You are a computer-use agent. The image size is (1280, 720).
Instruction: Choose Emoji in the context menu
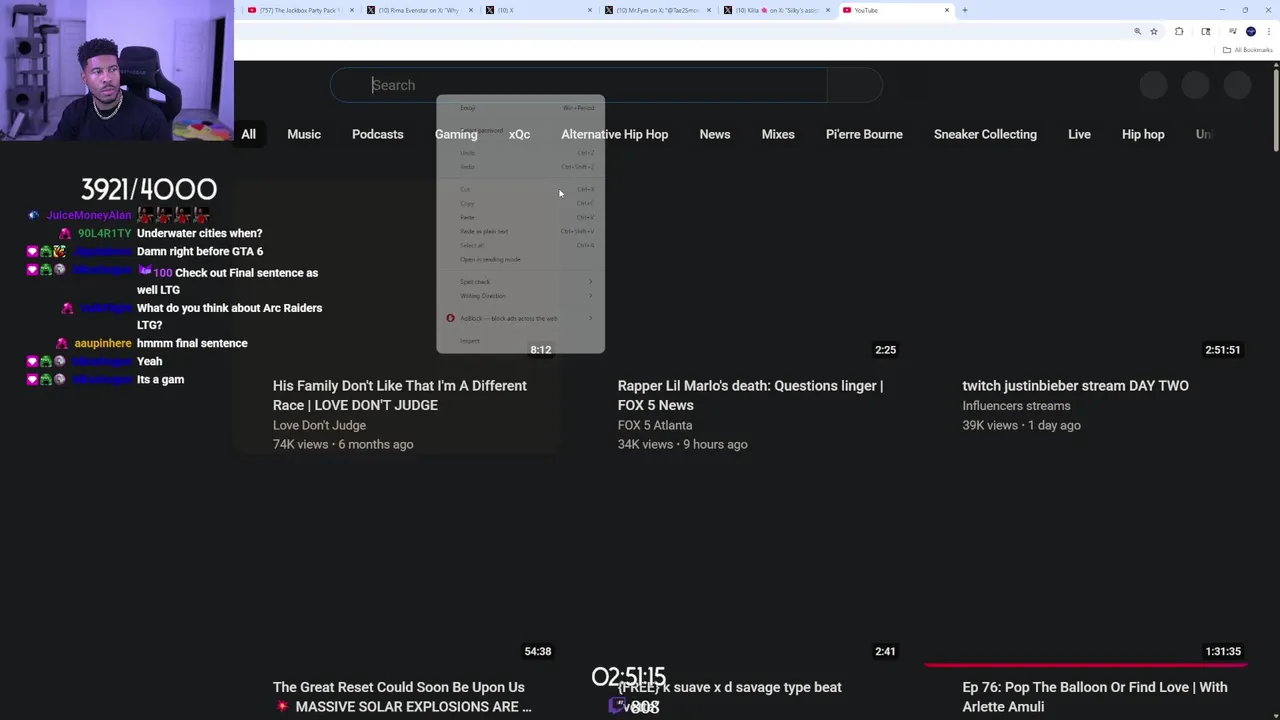[520, 108]
